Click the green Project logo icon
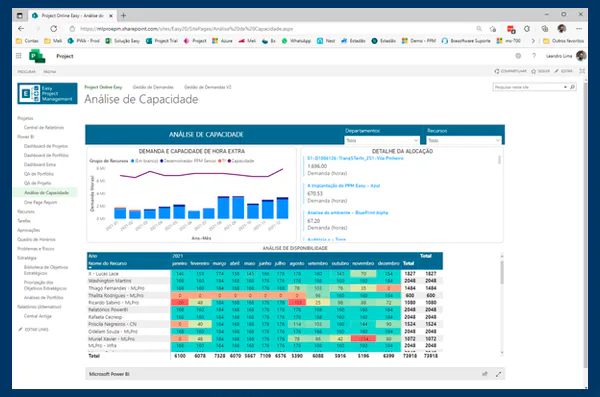Viewport: 600px width, 397px height. point(37,56)
